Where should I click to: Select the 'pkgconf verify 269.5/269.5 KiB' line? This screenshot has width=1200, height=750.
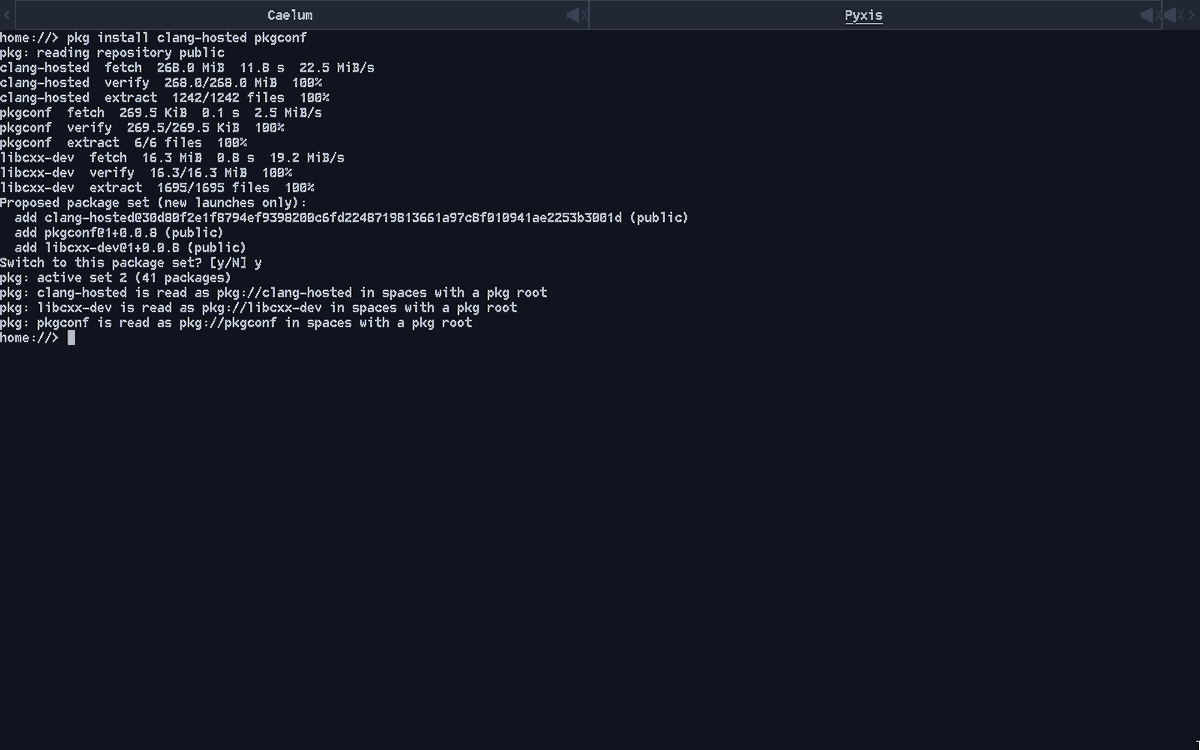[x=142, y=128]
